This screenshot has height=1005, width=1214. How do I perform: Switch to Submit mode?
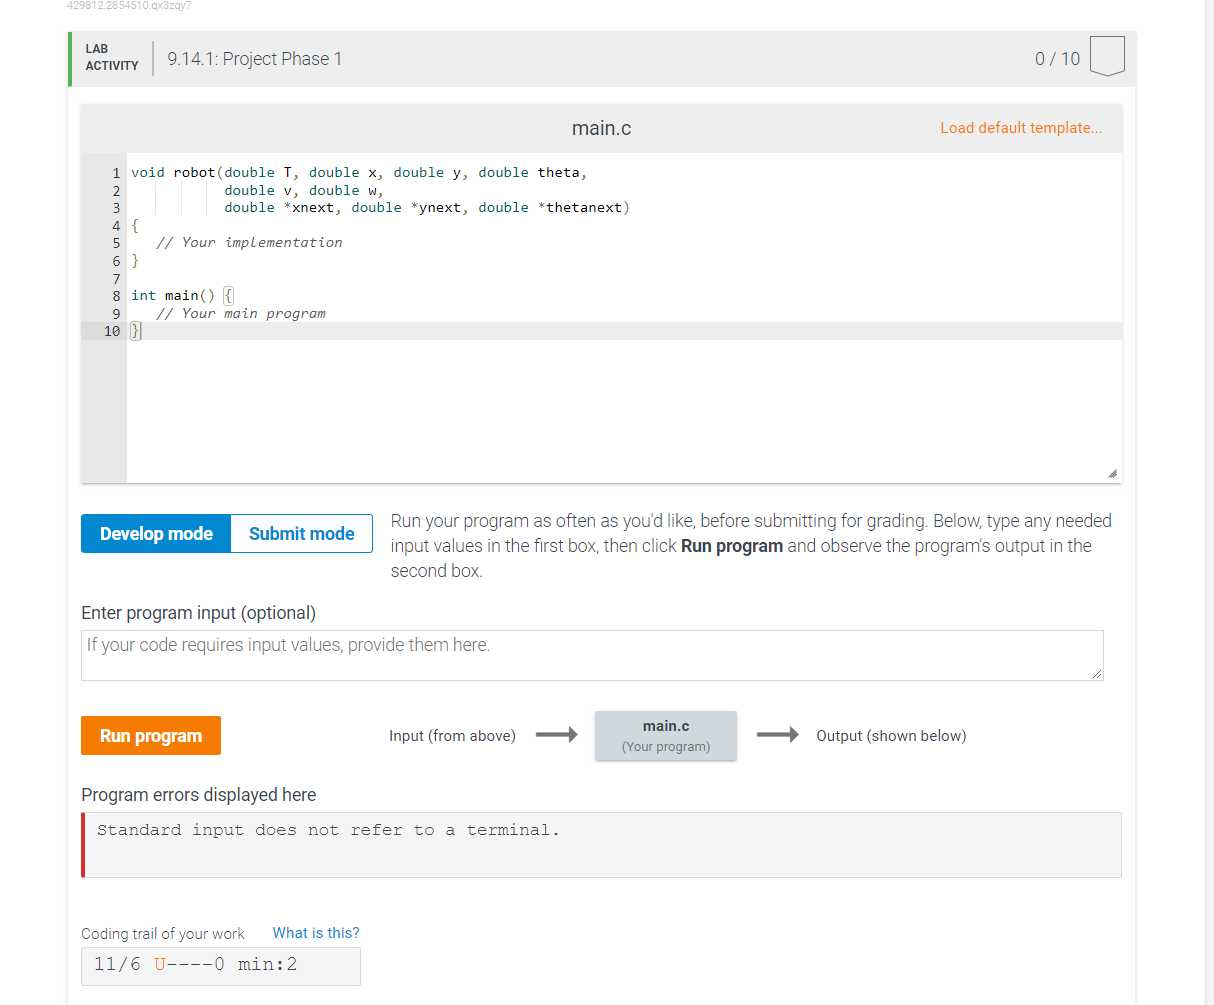[301, 533]
